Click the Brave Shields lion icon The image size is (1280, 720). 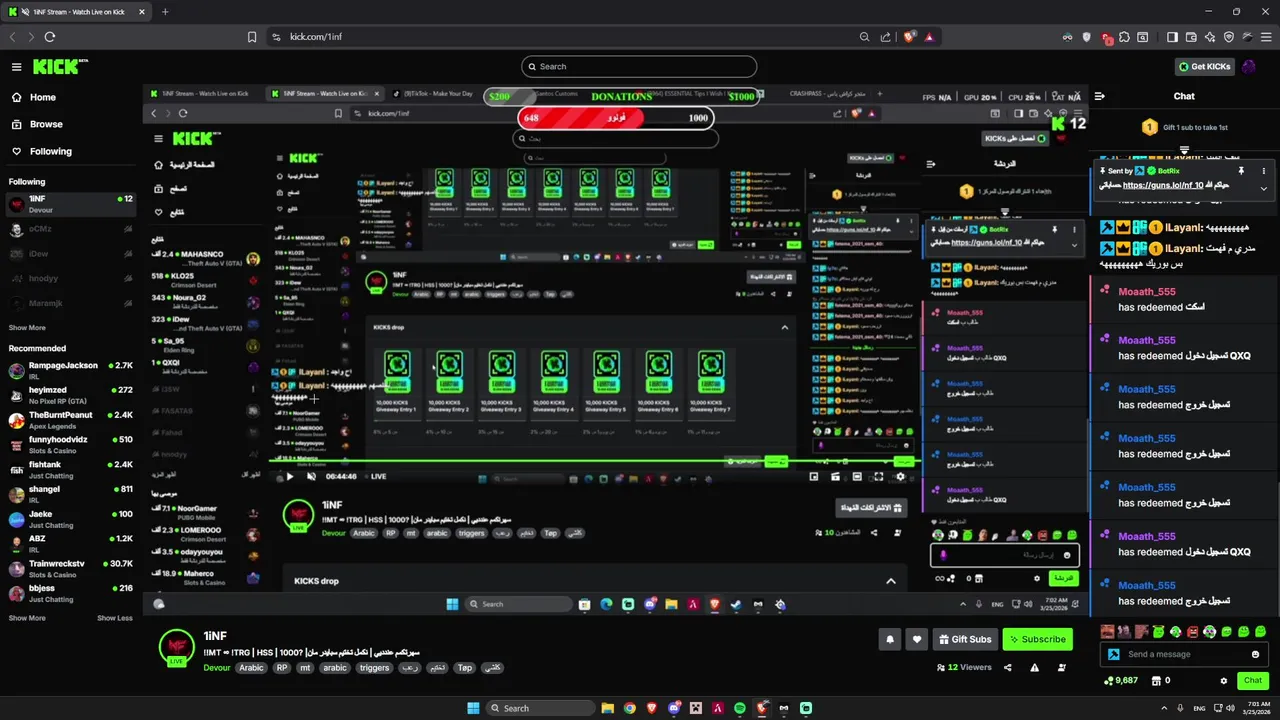click(x=910, y=37)
